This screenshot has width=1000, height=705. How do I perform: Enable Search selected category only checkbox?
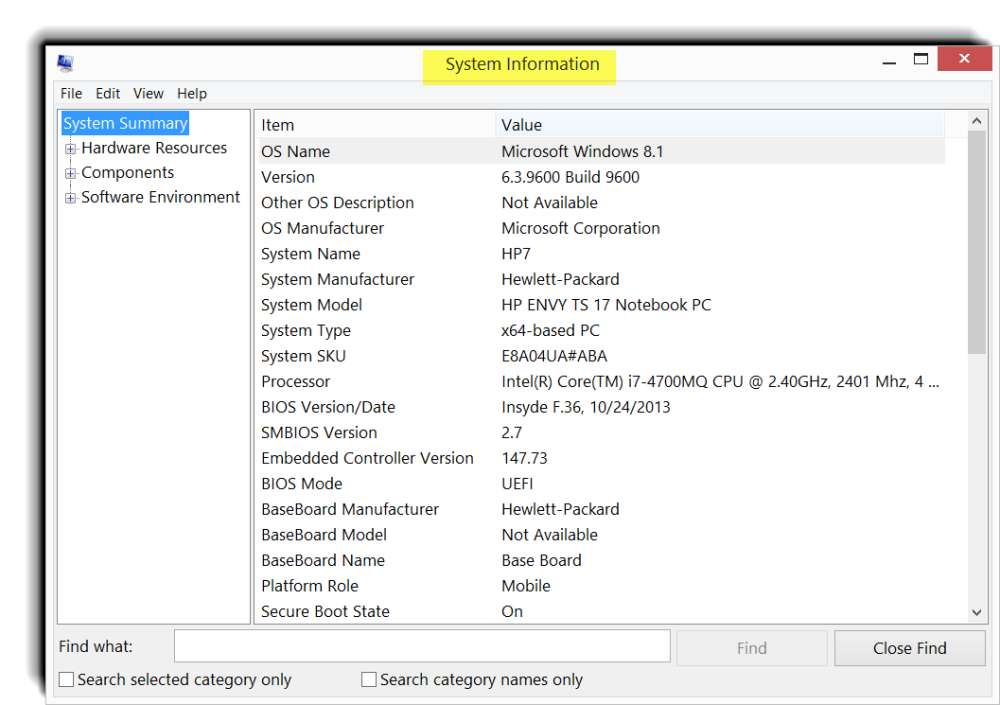coord(67,680)
